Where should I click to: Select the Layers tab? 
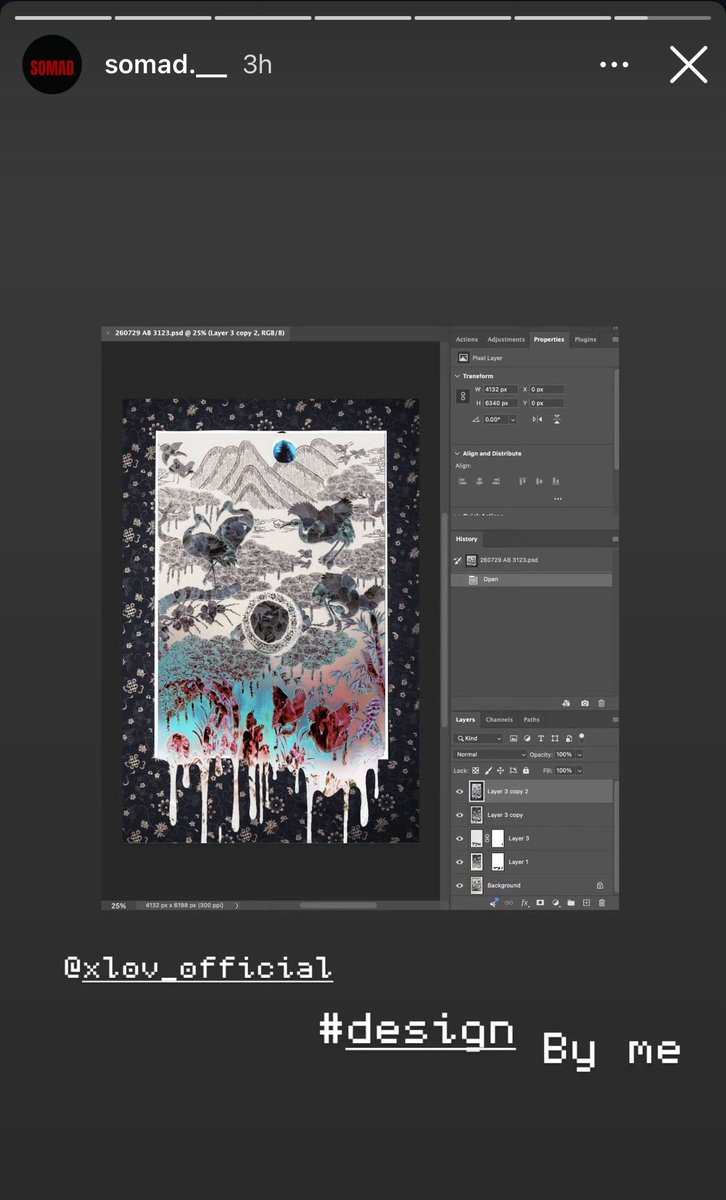(466, 720)
